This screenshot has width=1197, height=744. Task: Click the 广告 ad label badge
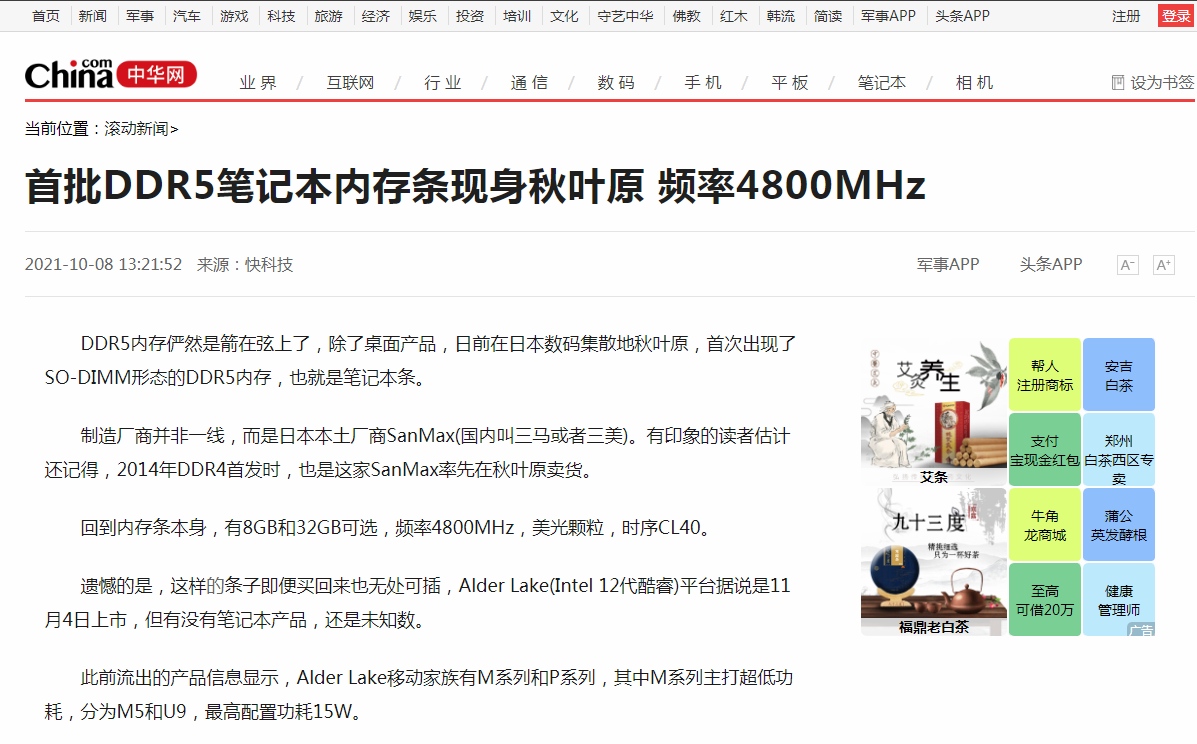click(1141, 630)
